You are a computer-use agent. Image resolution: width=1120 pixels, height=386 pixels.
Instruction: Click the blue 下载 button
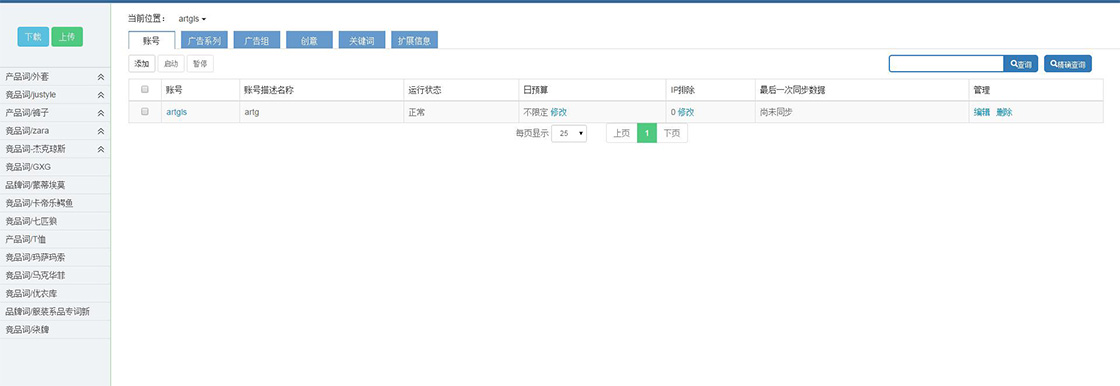coord(33,37)
